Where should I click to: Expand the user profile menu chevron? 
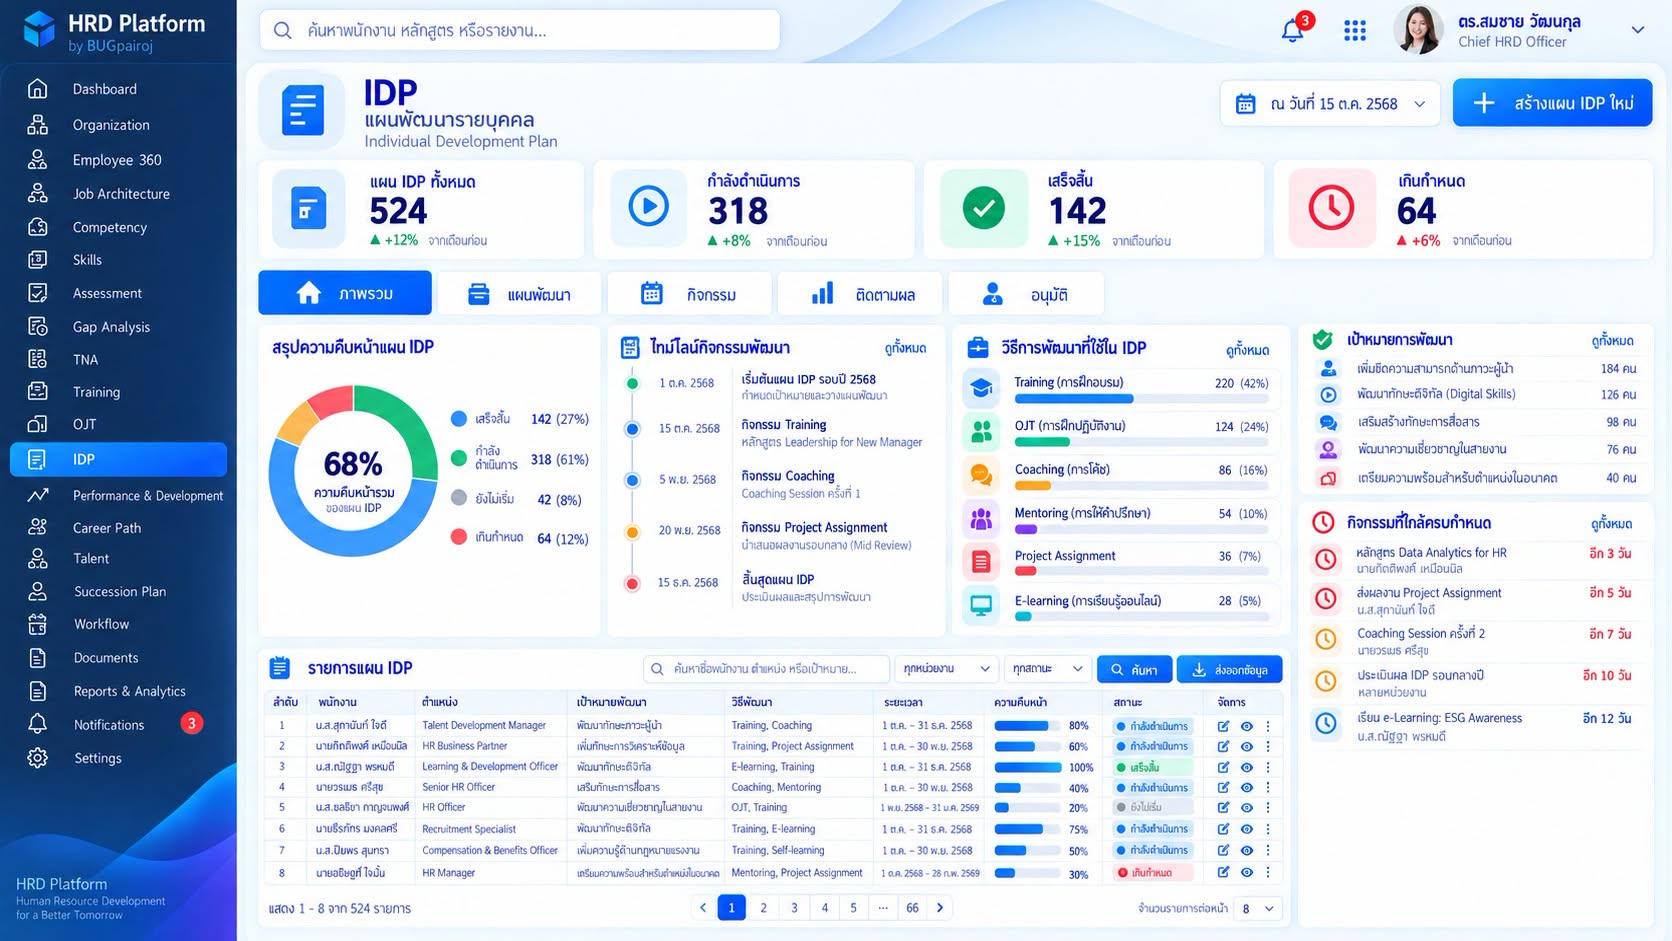(1638, 30)
